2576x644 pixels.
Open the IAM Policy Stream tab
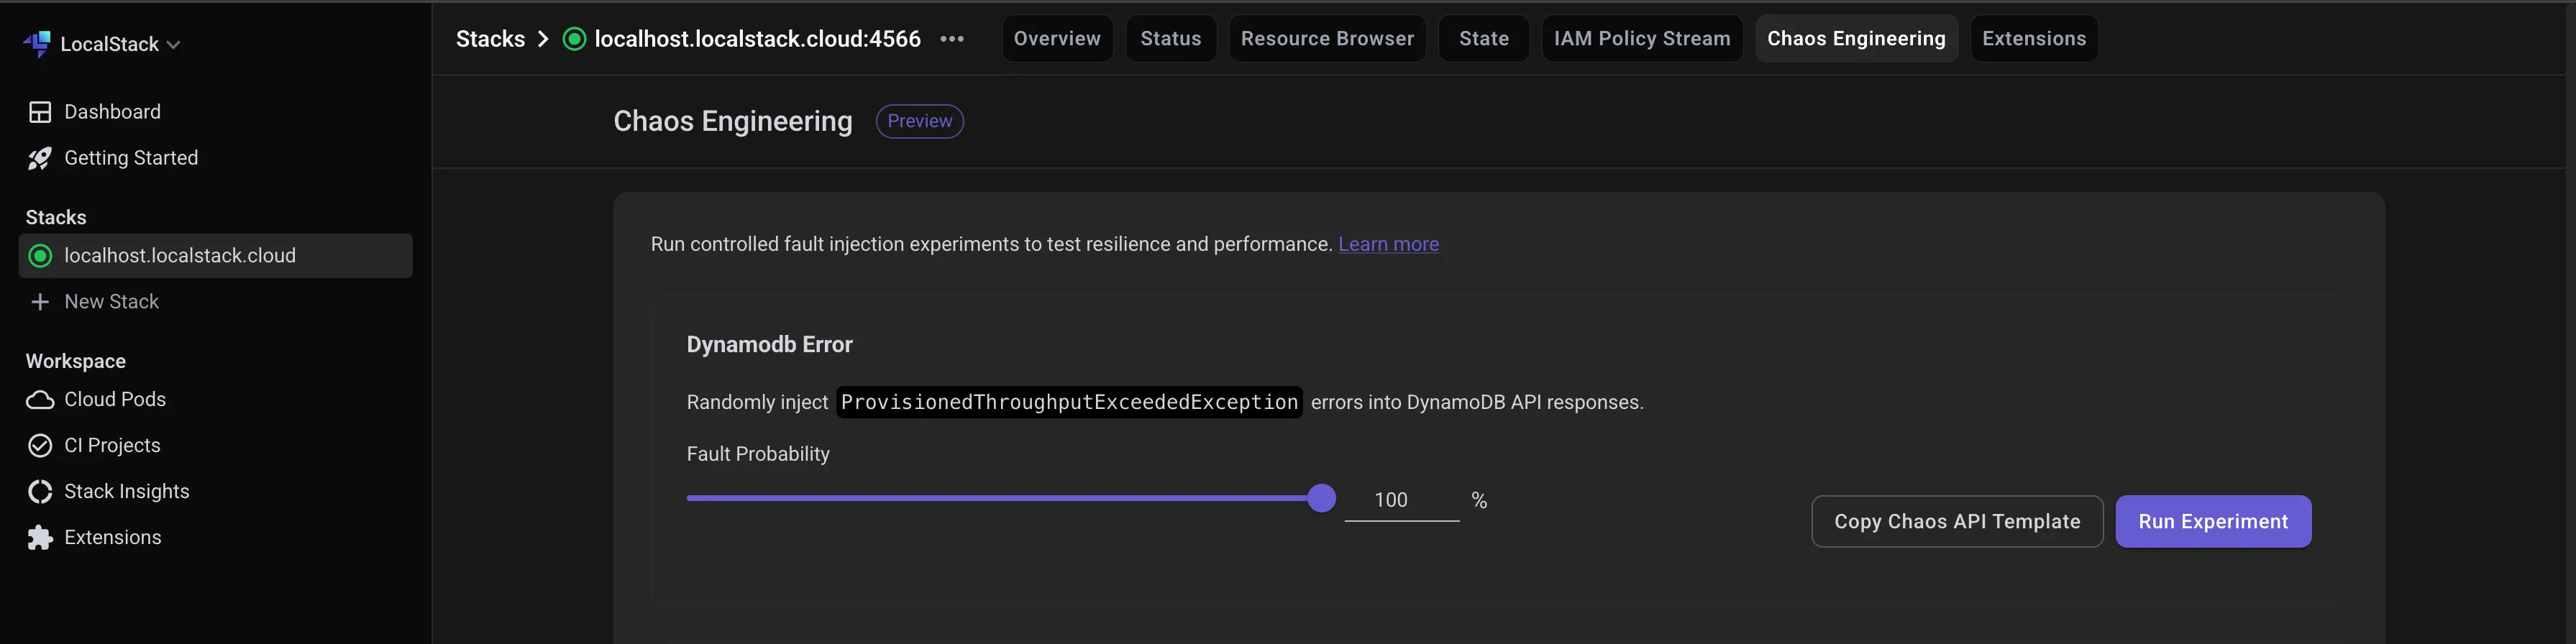pos(1641,39)
